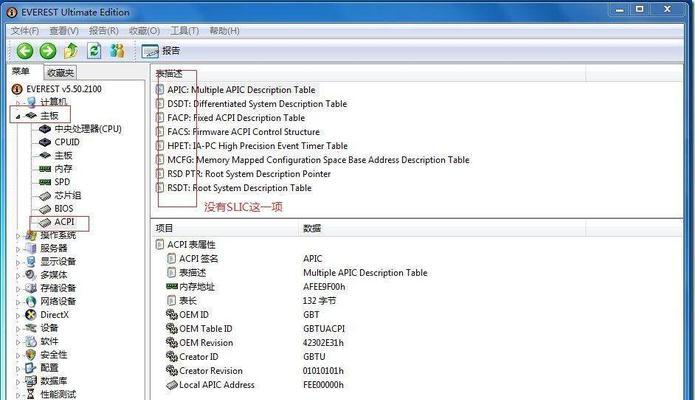Select the 内存 tree item

coord(63,169)
